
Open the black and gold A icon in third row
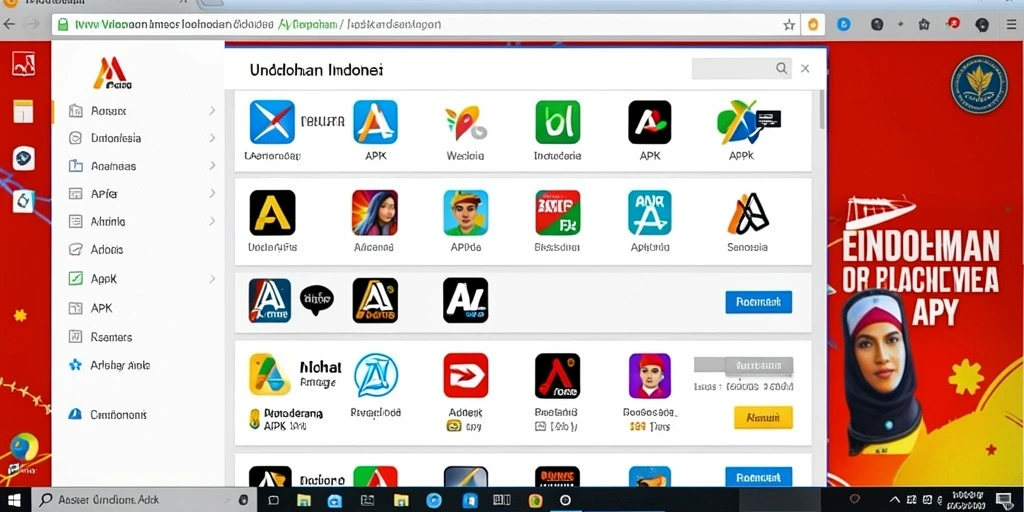coord(375,300)
